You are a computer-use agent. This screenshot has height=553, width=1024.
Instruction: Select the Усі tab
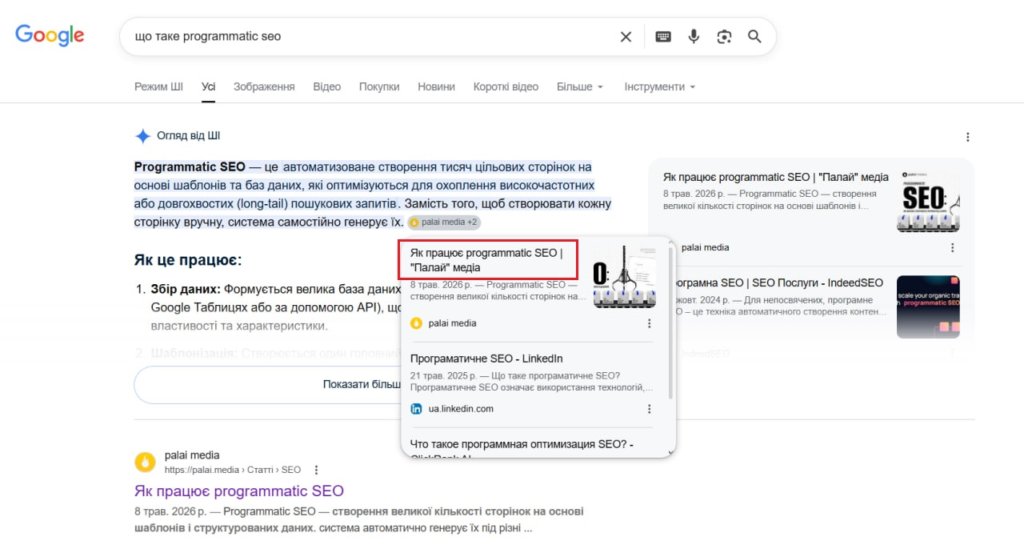coord(208,87)
